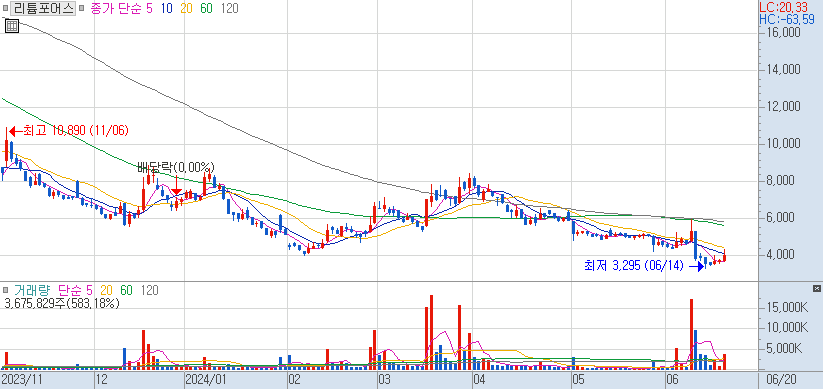
Task: Click the 3,675,829주(583,18%) volume value
Action: coord(61,303)
